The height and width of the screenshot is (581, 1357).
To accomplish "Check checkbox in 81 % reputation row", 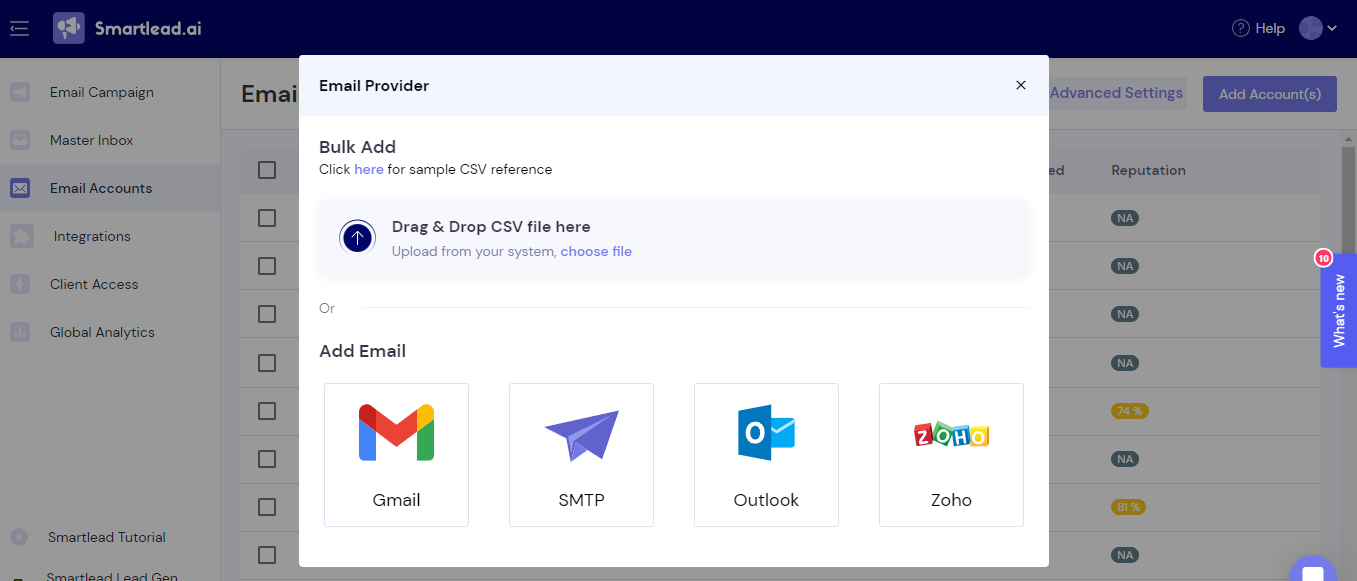I will [267, 507].
